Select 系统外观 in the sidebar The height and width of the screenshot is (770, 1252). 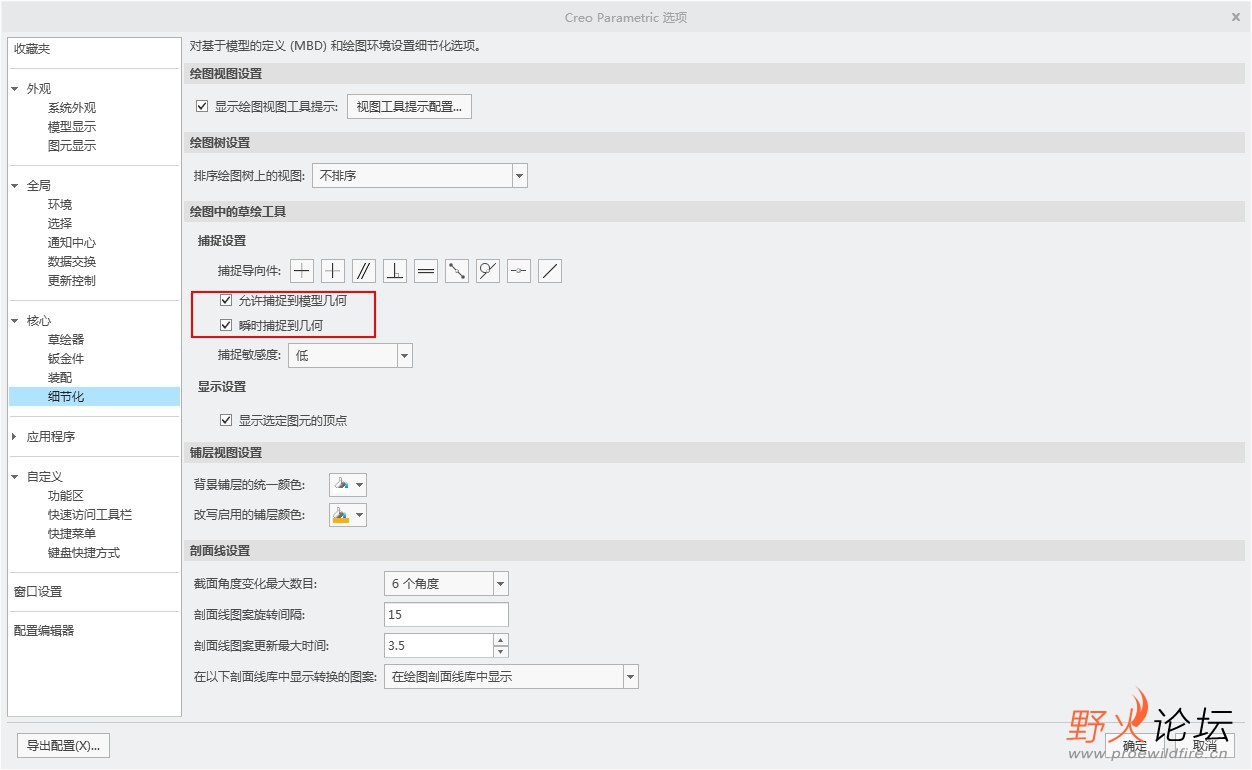72,108
